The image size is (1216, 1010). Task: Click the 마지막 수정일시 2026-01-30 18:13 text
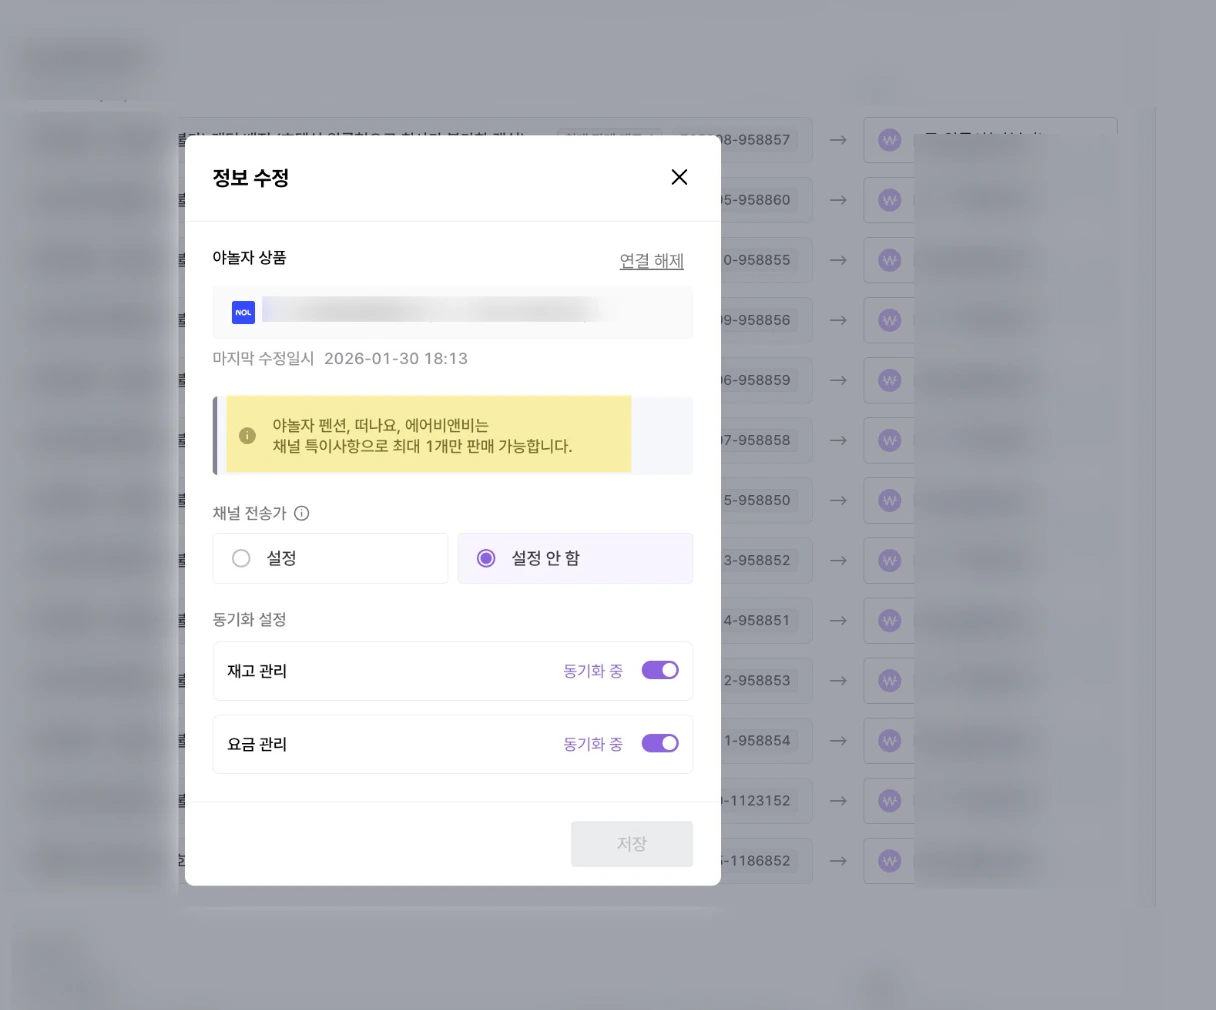tap(340, 358)
